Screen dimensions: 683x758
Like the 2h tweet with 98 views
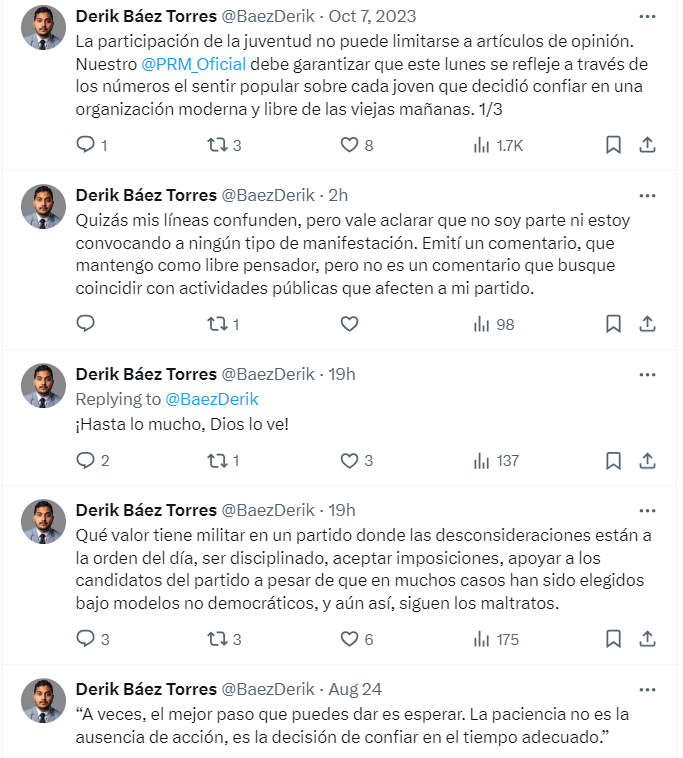[349, 324]
